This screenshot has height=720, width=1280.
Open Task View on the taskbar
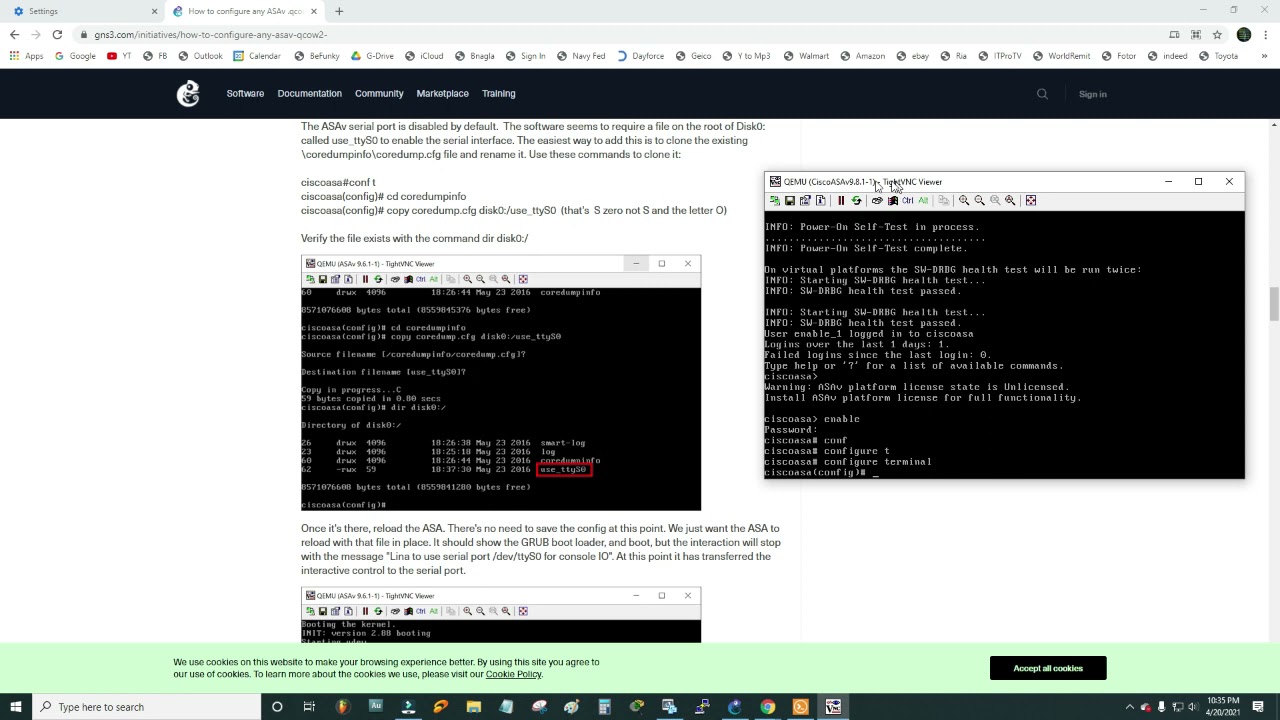[x=309, y=707]
